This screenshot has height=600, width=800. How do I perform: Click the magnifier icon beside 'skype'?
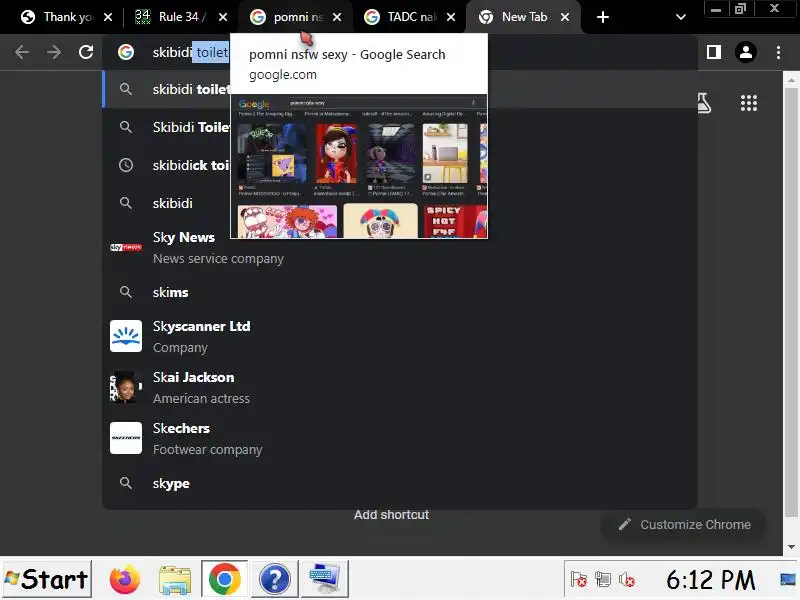point(126,483)
